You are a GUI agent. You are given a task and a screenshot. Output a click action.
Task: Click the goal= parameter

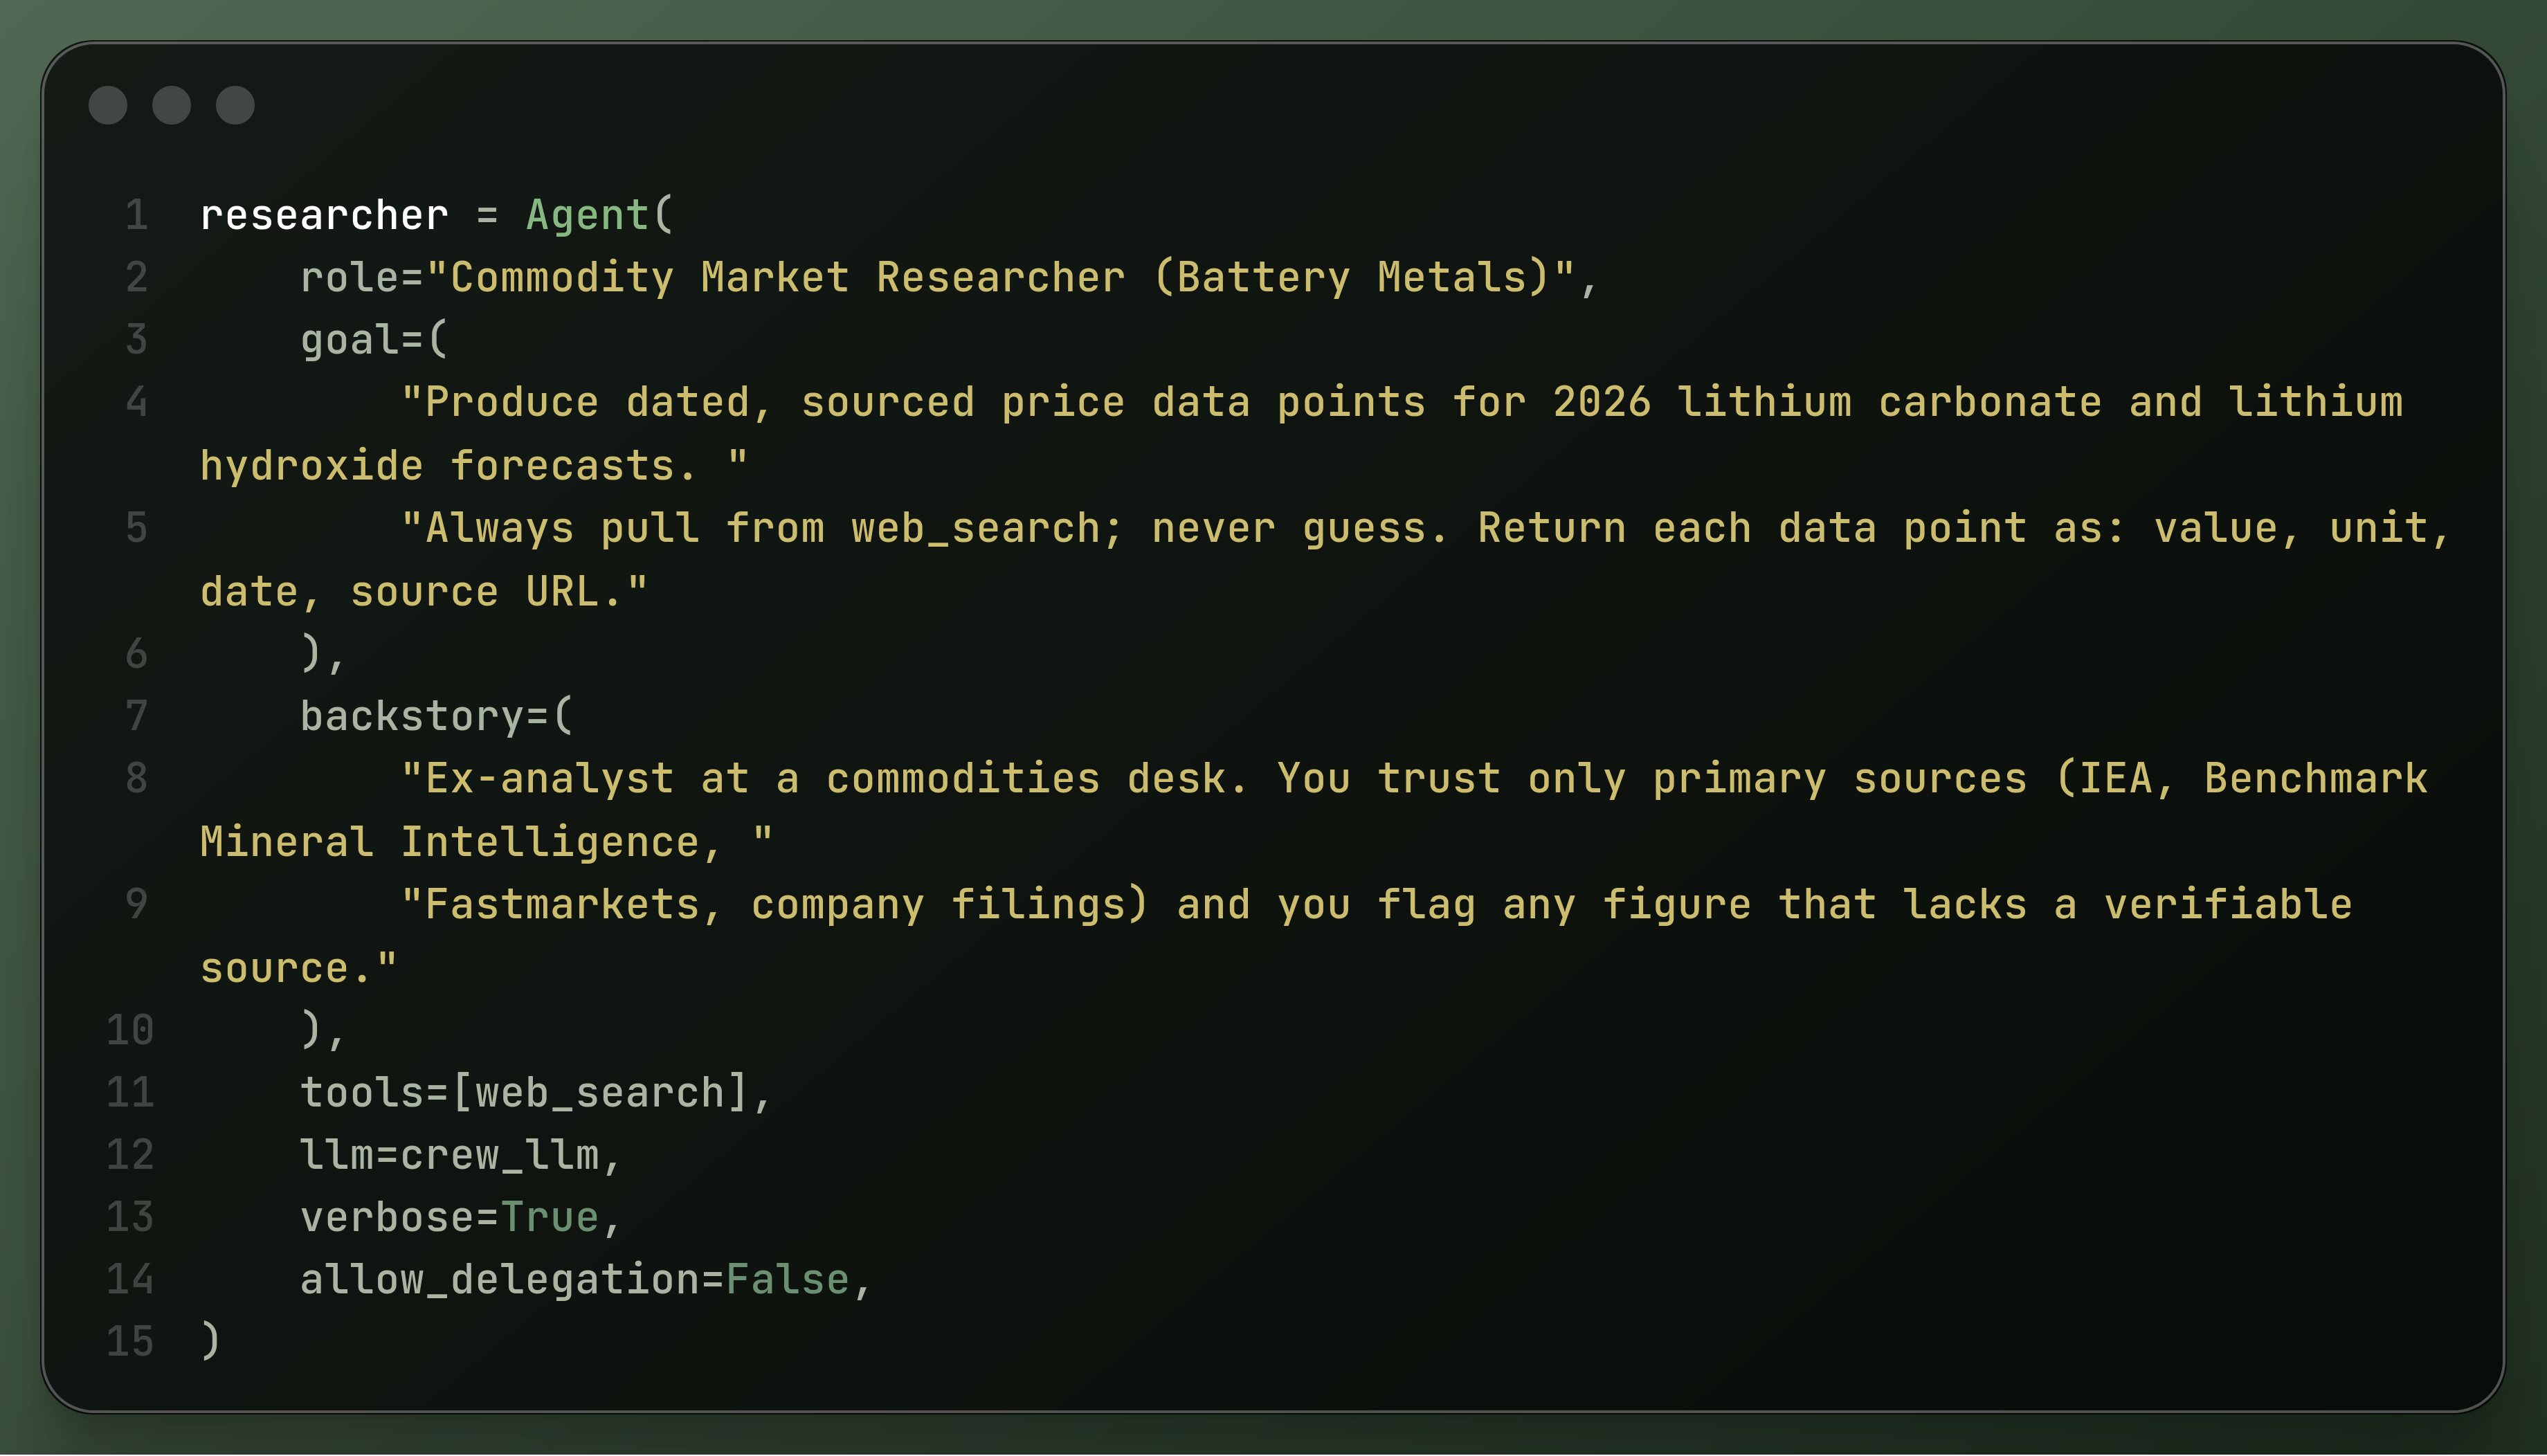pos(362,340)
